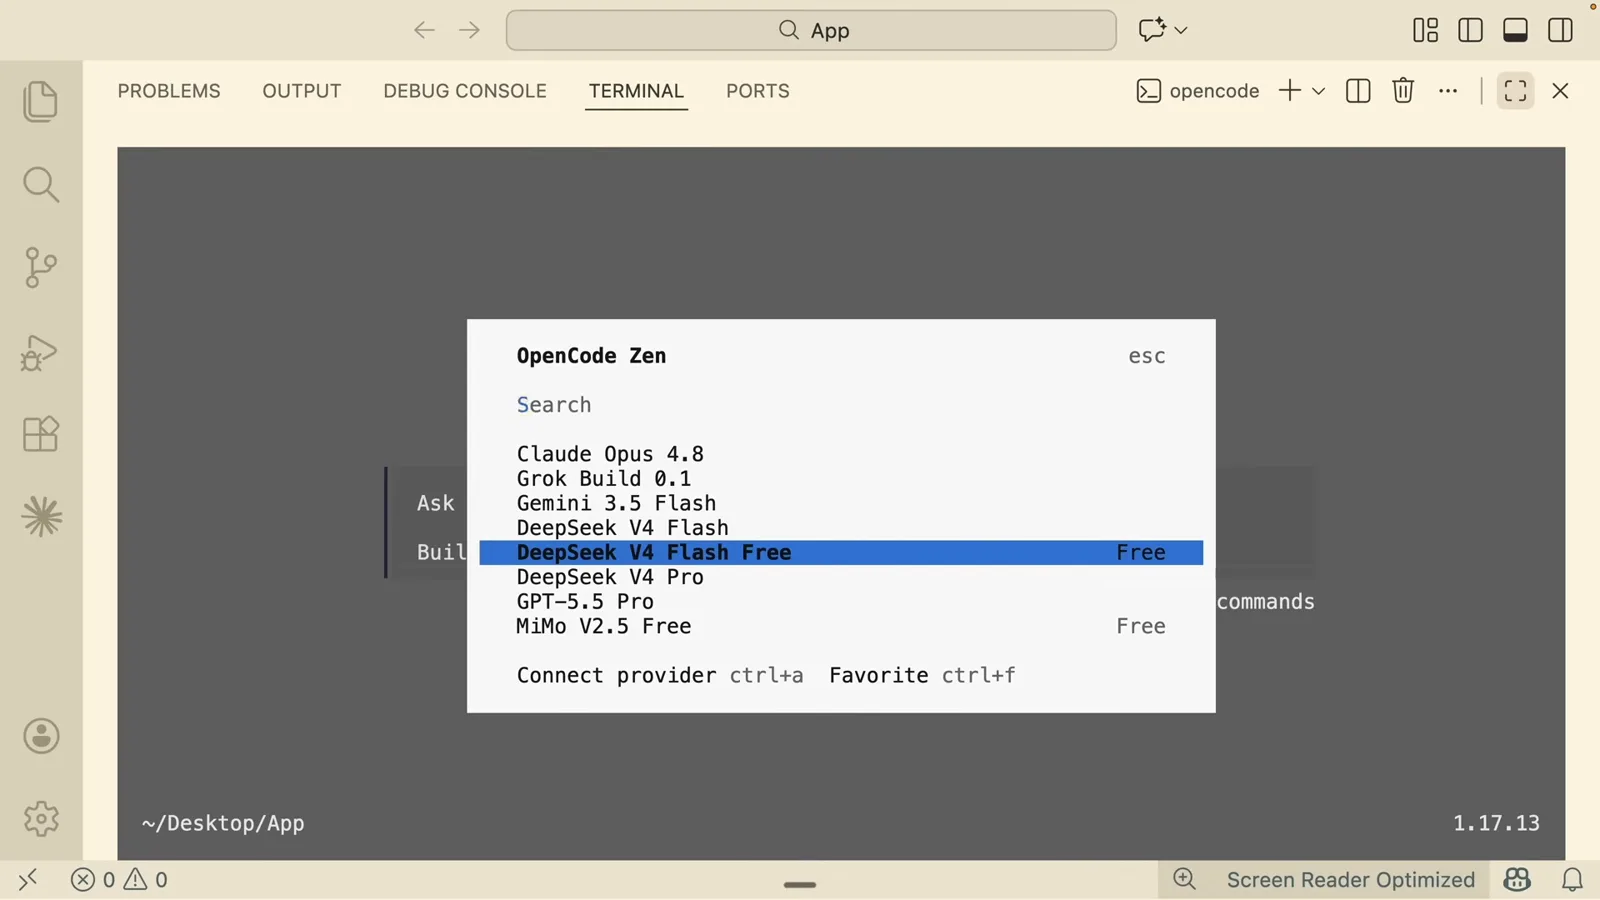Image resolution: width=1600 pixels, height=900 pixels.
Task: Switch to the OUTPUT tab
Action: 302,91
